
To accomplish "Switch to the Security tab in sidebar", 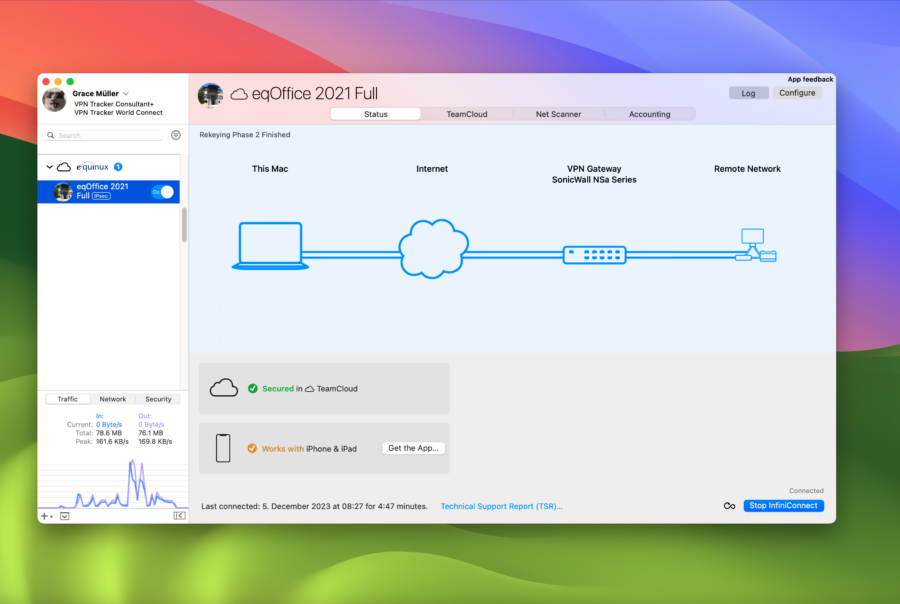I will click(x=158, y=399).
